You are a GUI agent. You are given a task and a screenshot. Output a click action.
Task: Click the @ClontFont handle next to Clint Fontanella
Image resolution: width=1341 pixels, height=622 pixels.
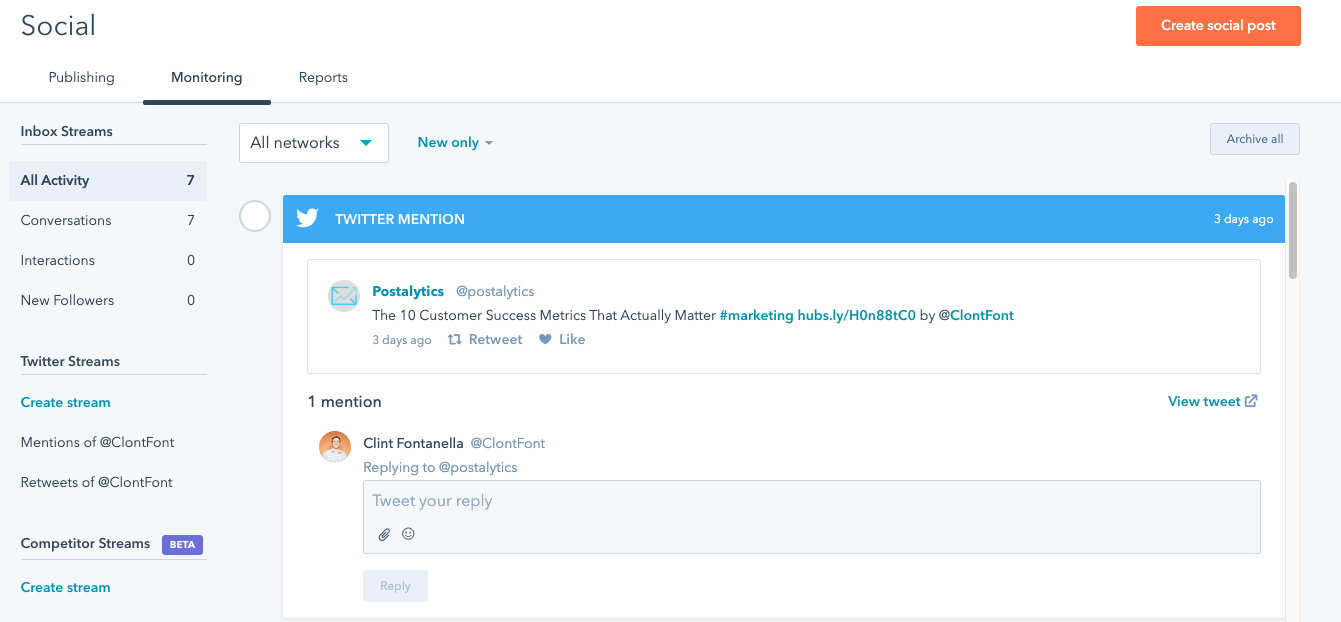pos(508,443)
